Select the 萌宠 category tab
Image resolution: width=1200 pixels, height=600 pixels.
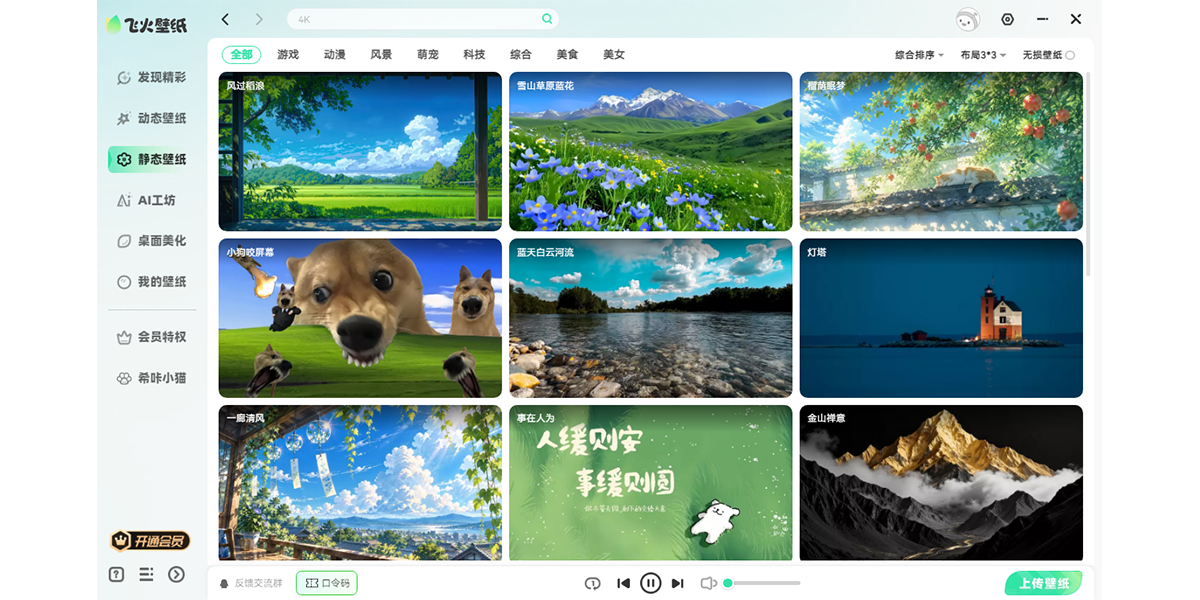[x=428, y=55]
